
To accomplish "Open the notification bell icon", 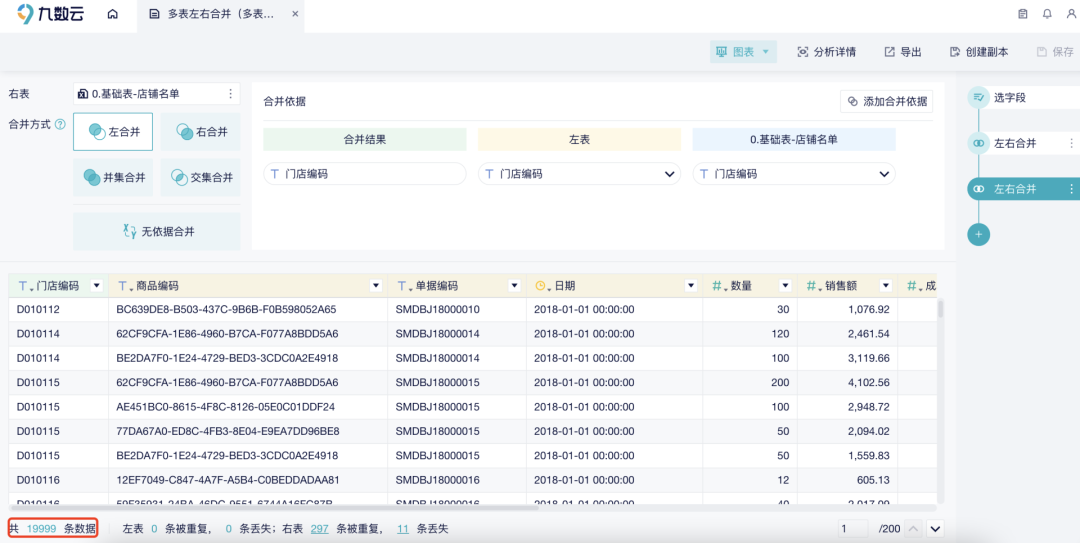I will coord(1047,15).
